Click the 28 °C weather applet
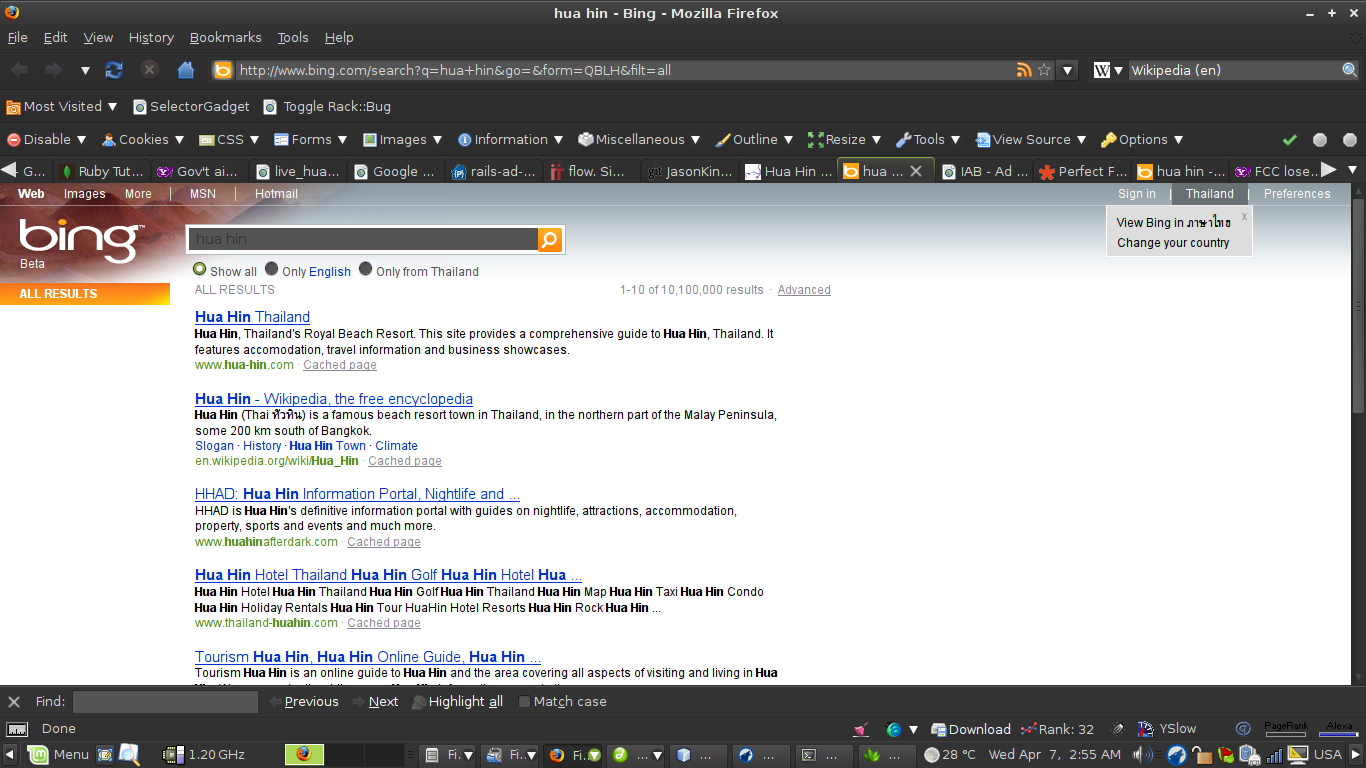The image size is (1366, 768). (950, 755)
